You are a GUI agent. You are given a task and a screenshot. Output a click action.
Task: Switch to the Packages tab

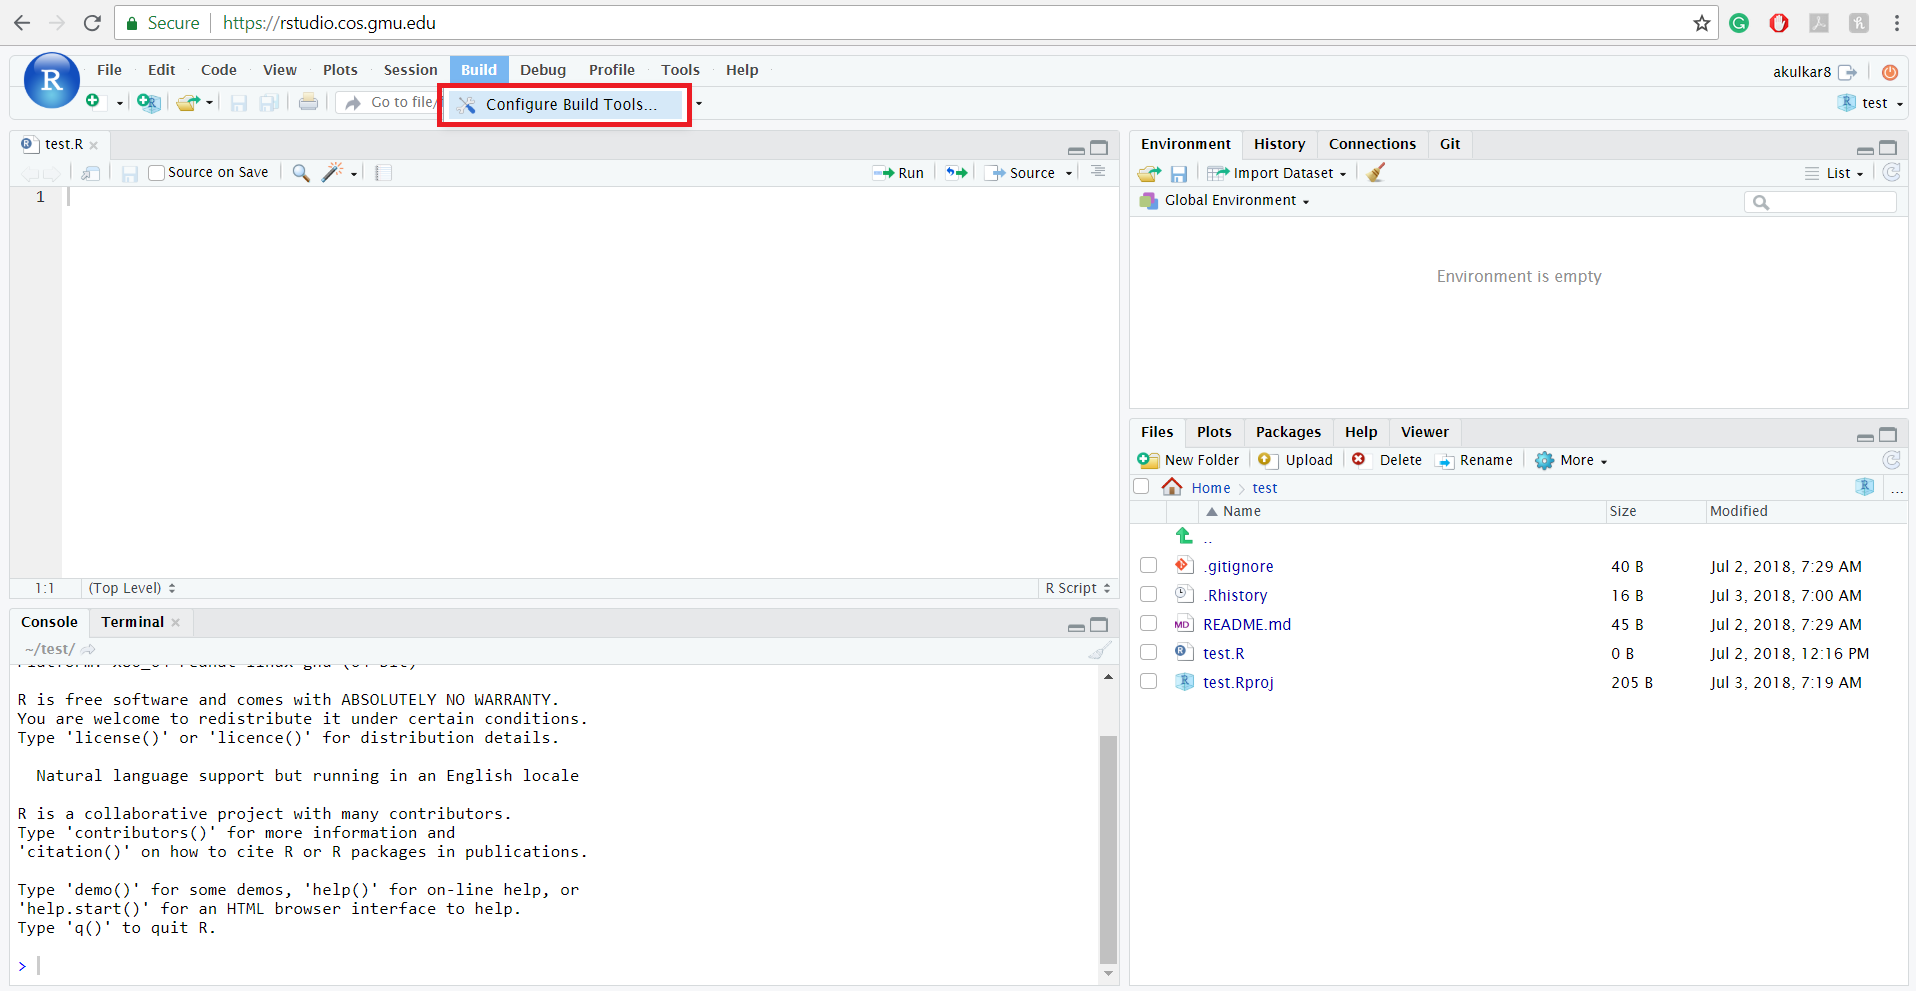click(x=1288, y=432)
